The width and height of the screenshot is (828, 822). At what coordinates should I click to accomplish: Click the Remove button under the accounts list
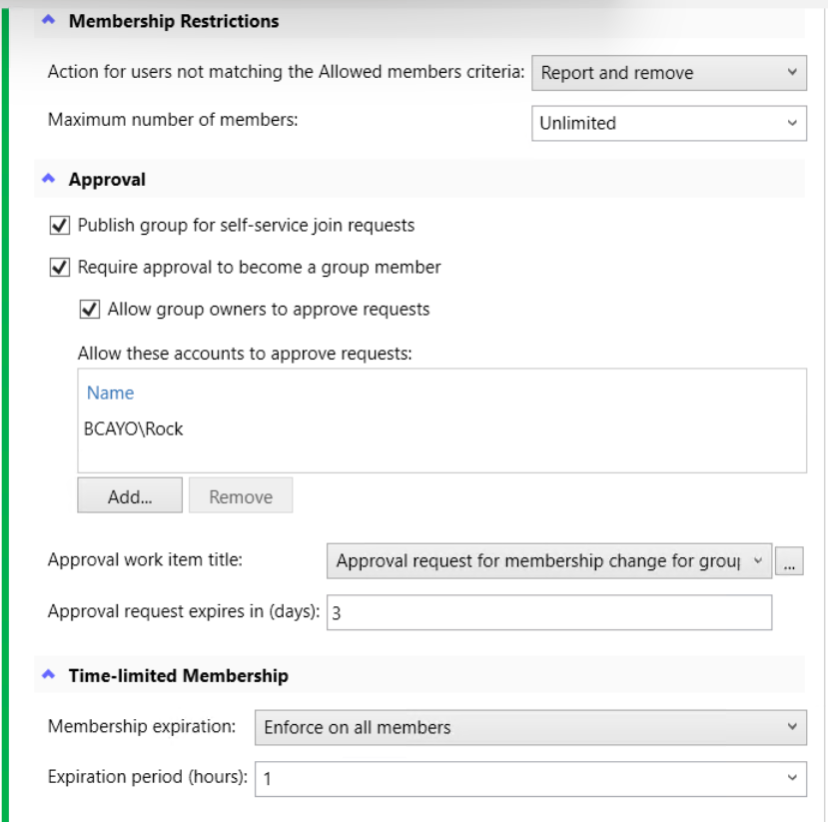click(x=241, y=496)
